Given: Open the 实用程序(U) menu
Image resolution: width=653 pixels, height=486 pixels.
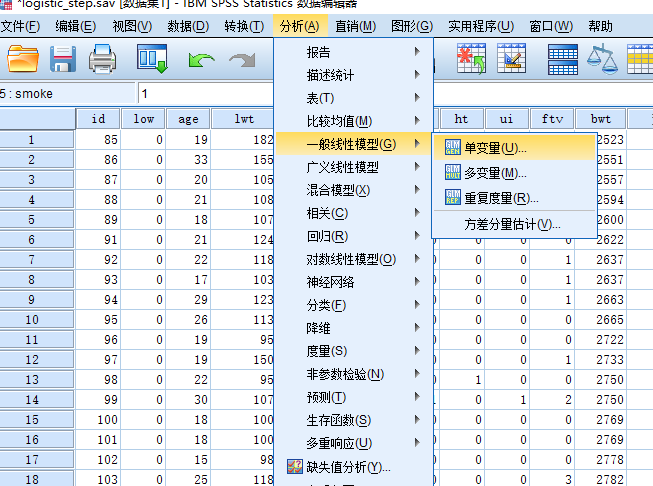Looking at the screenshot, I should coord(481,26).
